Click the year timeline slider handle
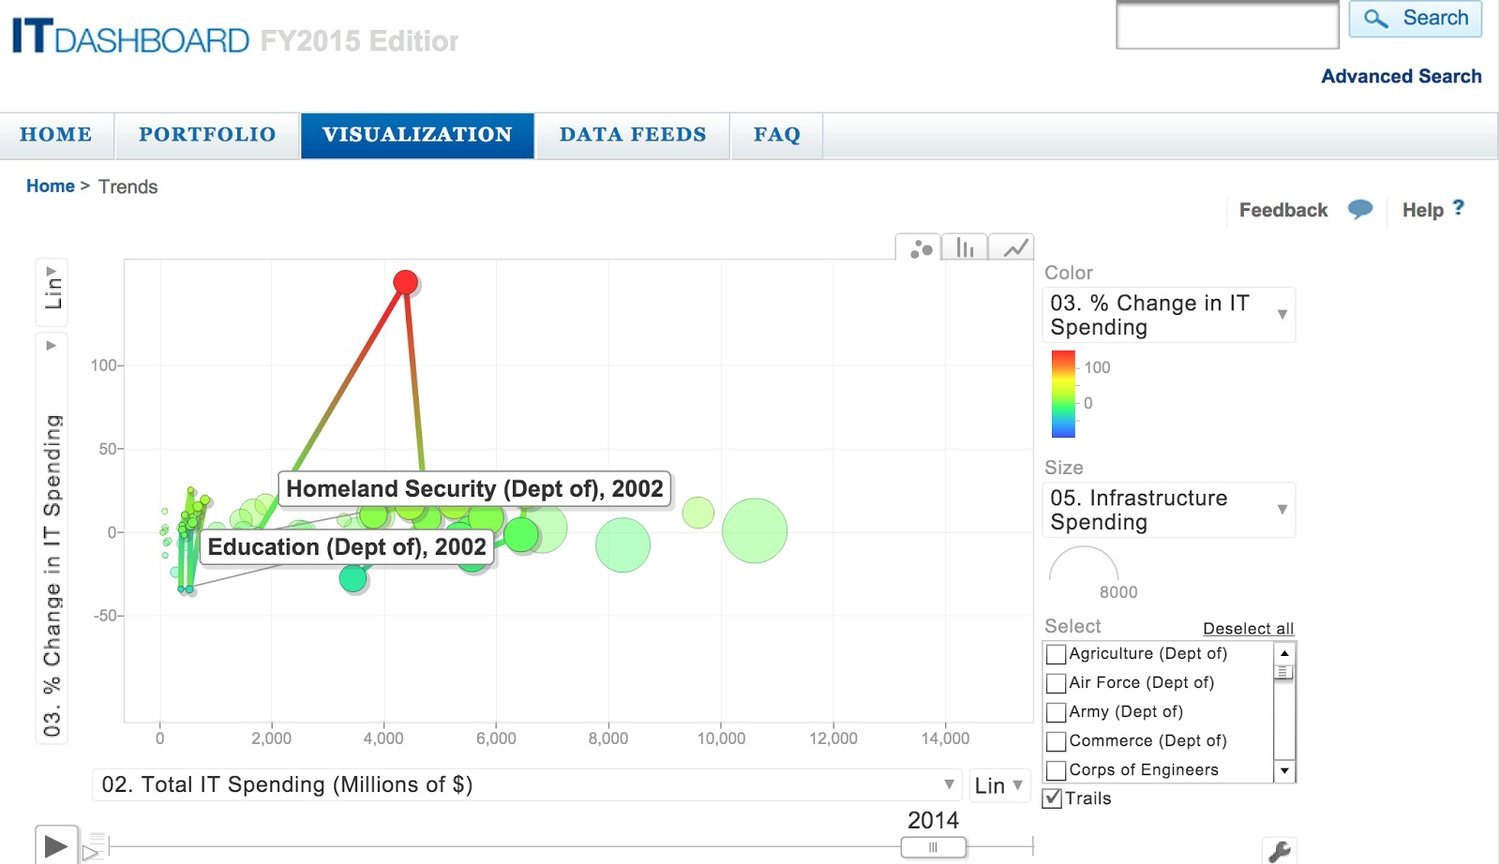The image size is (1500, 864). [x=933, y=847]
